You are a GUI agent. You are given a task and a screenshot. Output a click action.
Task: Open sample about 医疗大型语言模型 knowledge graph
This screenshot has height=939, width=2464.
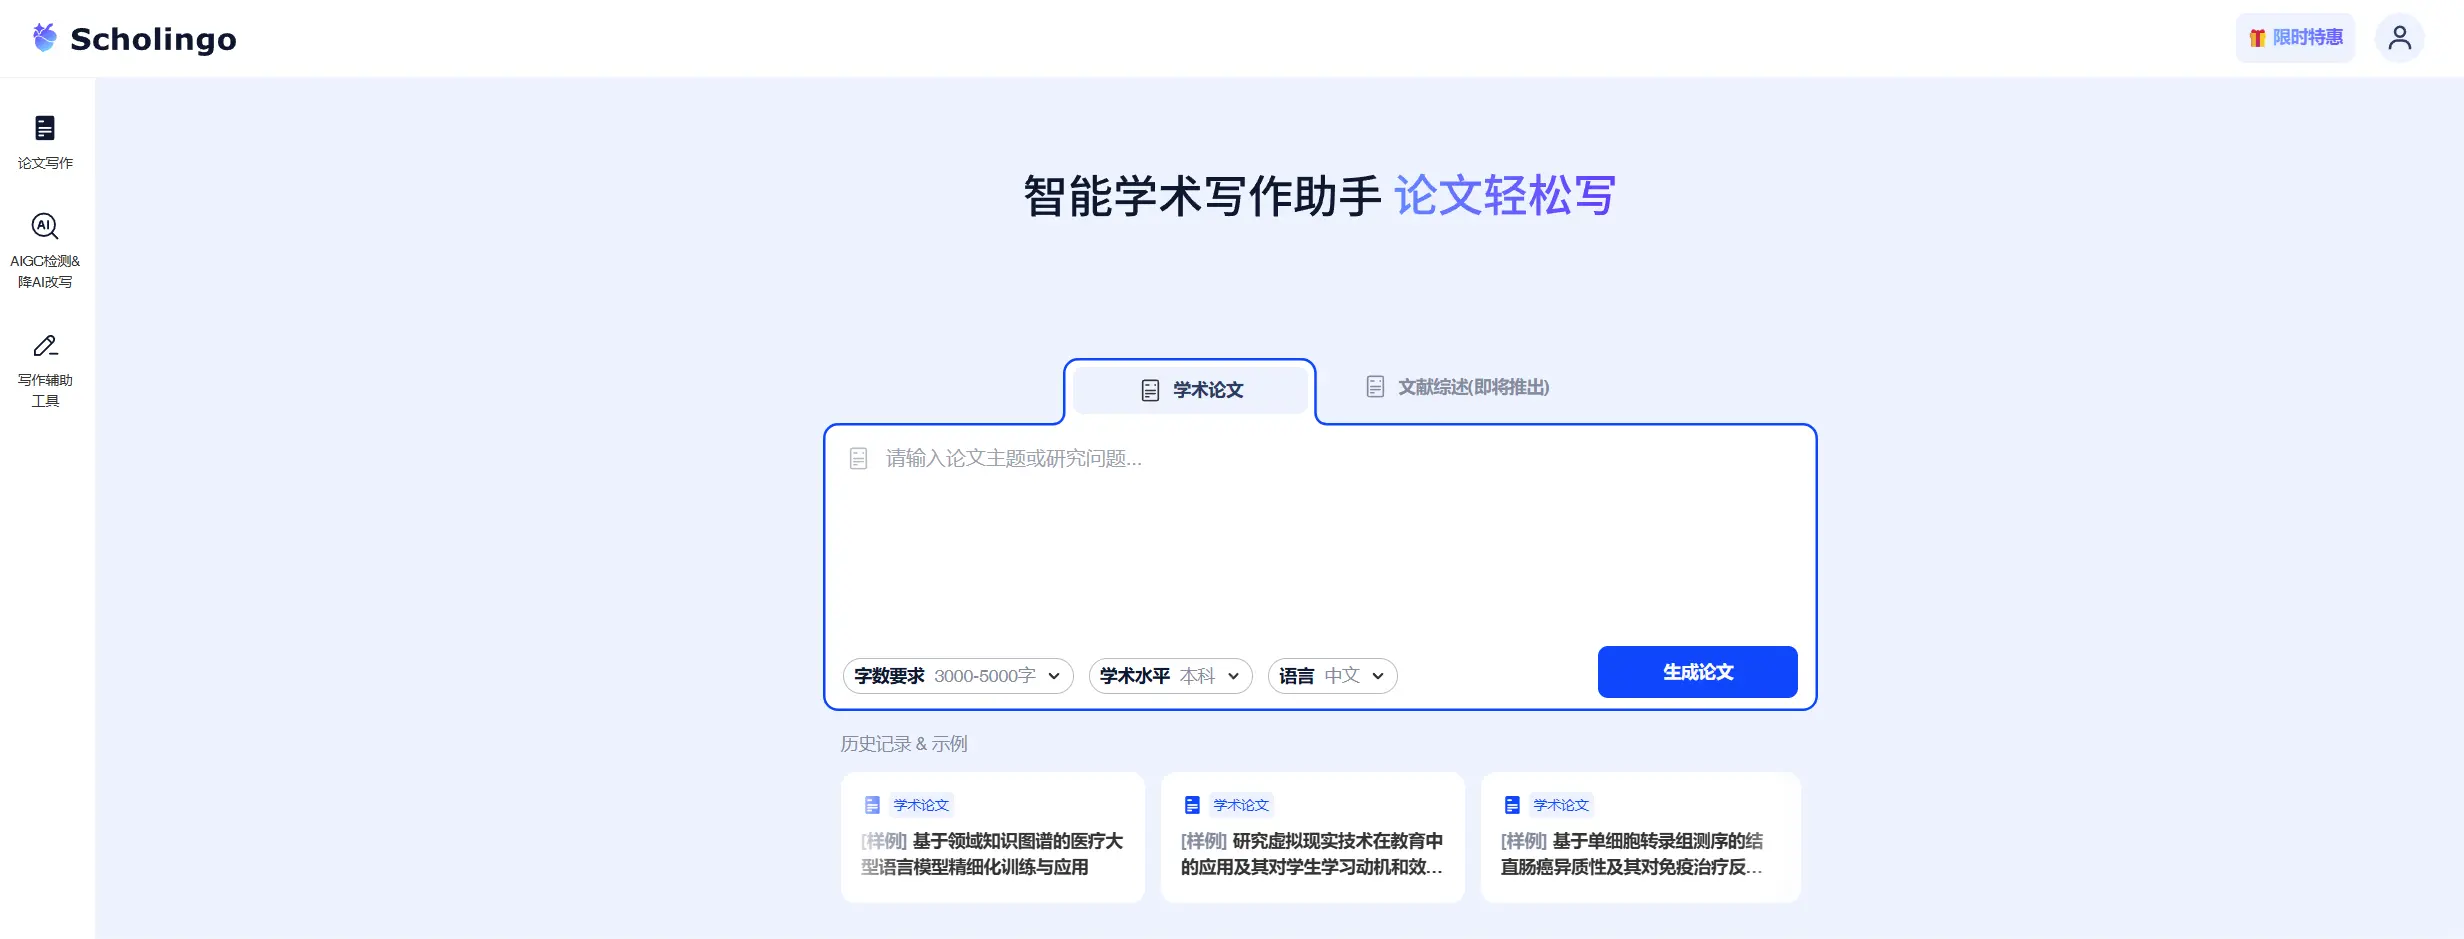991,854
